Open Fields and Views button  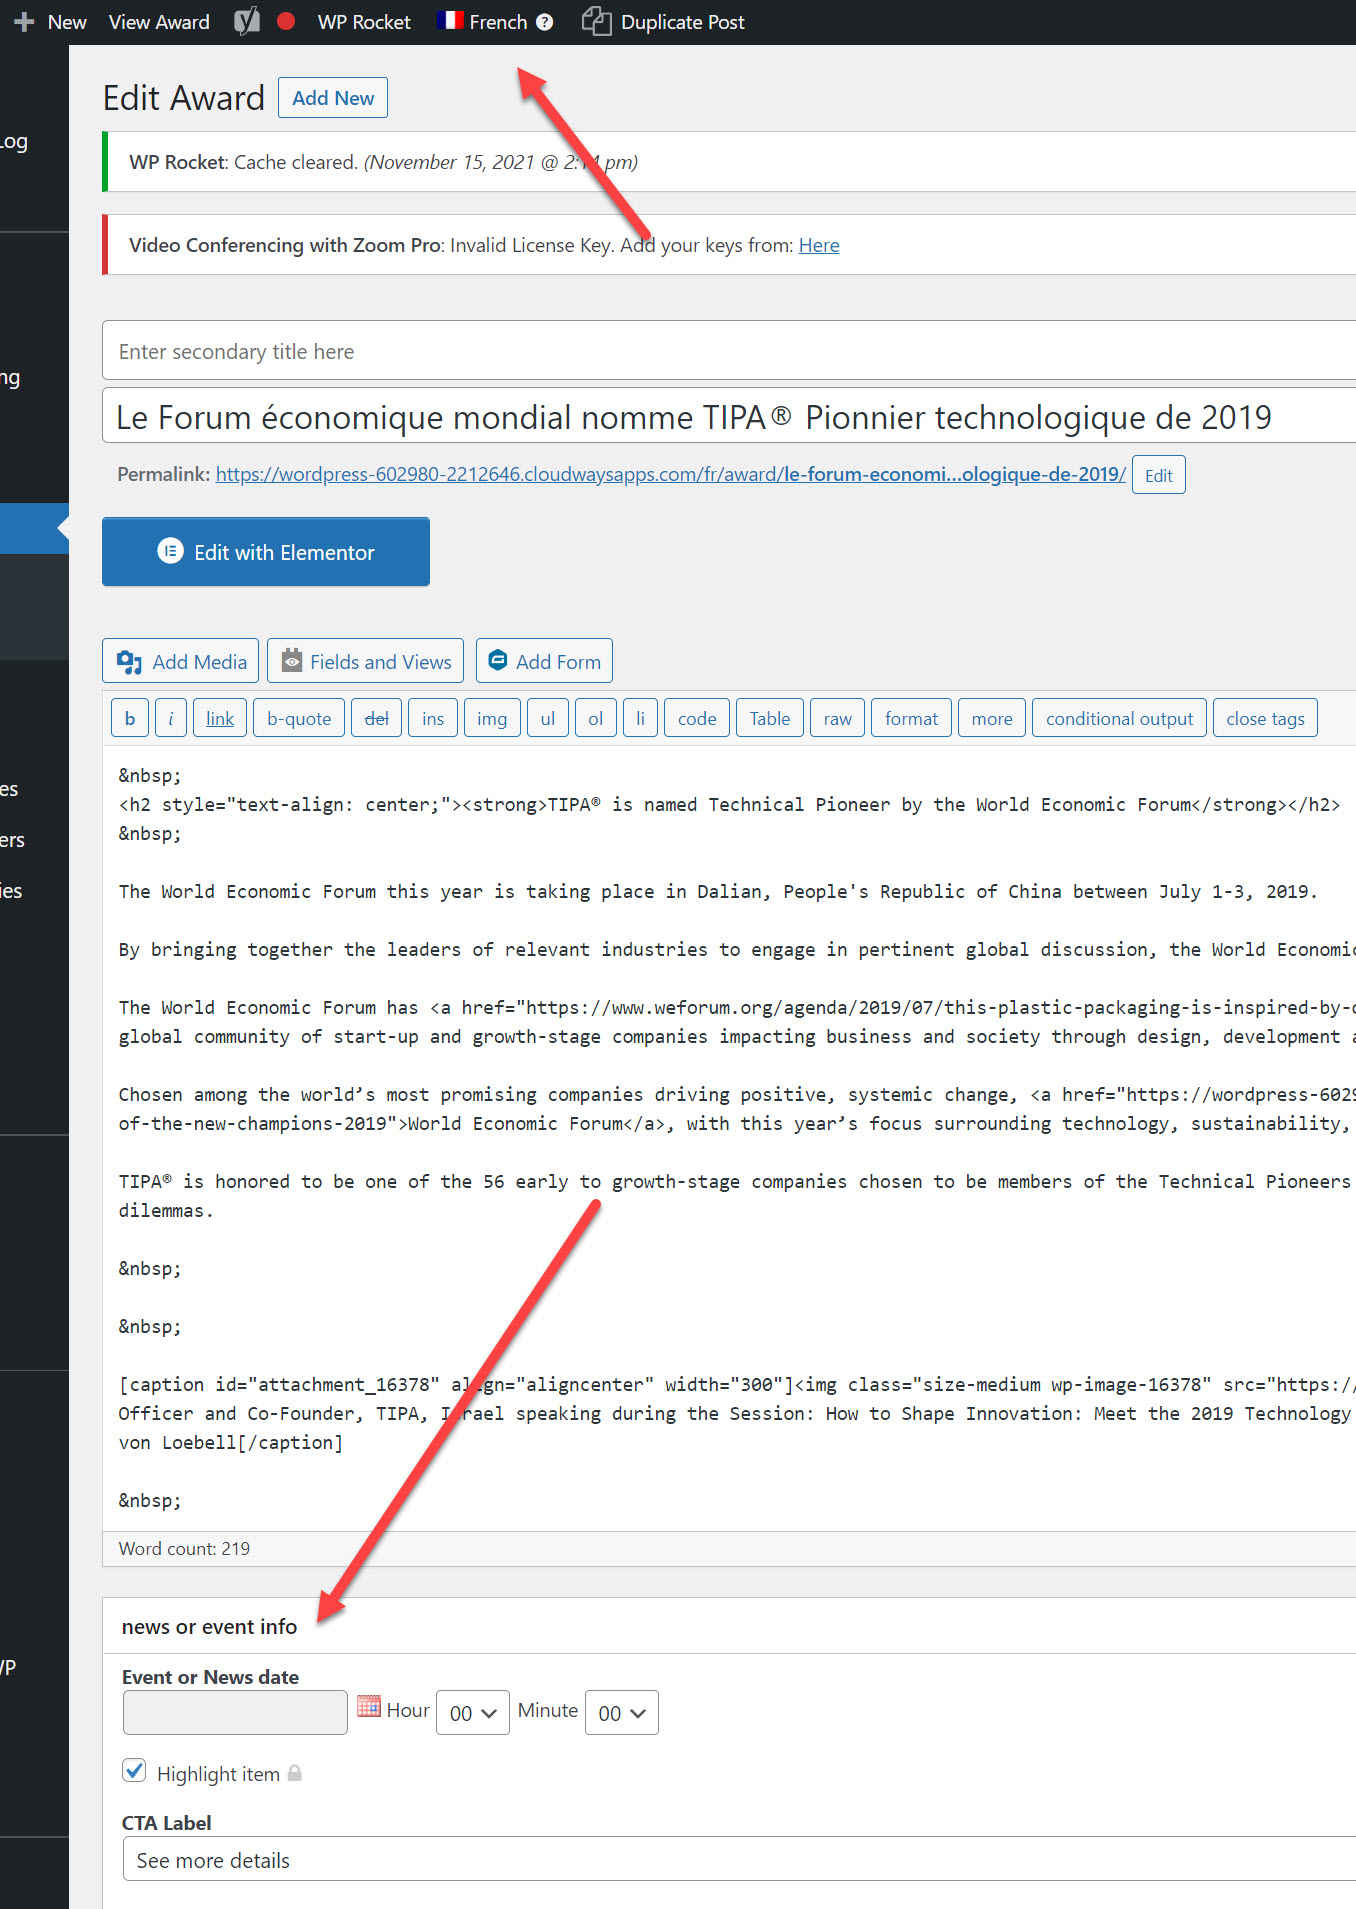coord(366,661)
